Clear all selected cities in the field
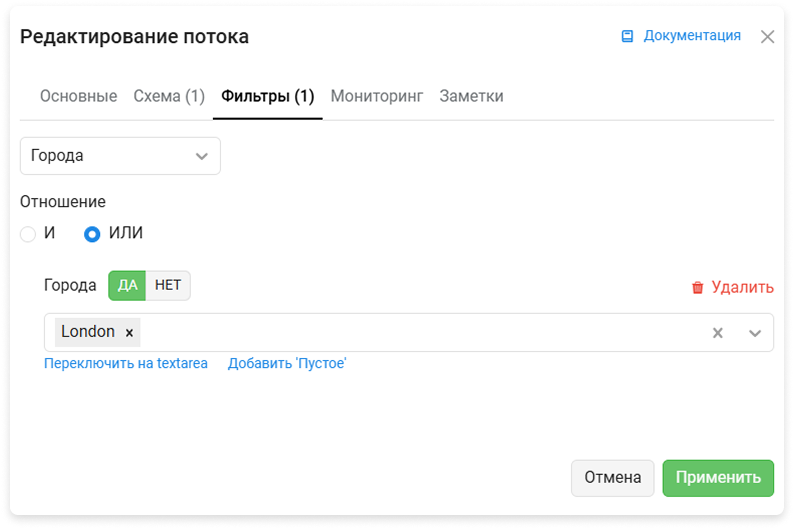Image resolution: width=794 pixels, height=529 pixels. pos(718,333)
